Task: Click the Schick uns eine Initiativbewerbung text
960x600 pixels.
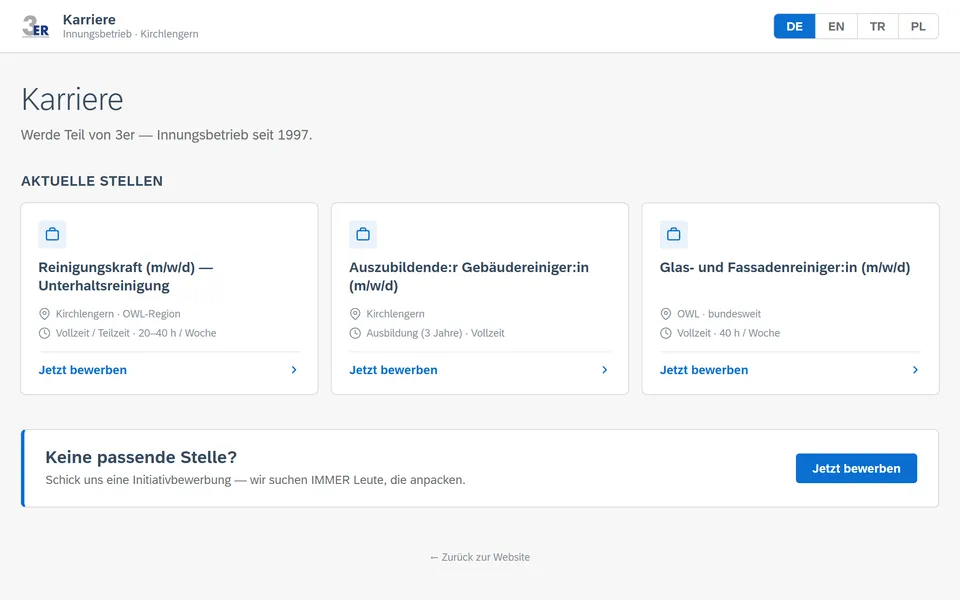Action: pyautogui.click(x=255, y=480)
